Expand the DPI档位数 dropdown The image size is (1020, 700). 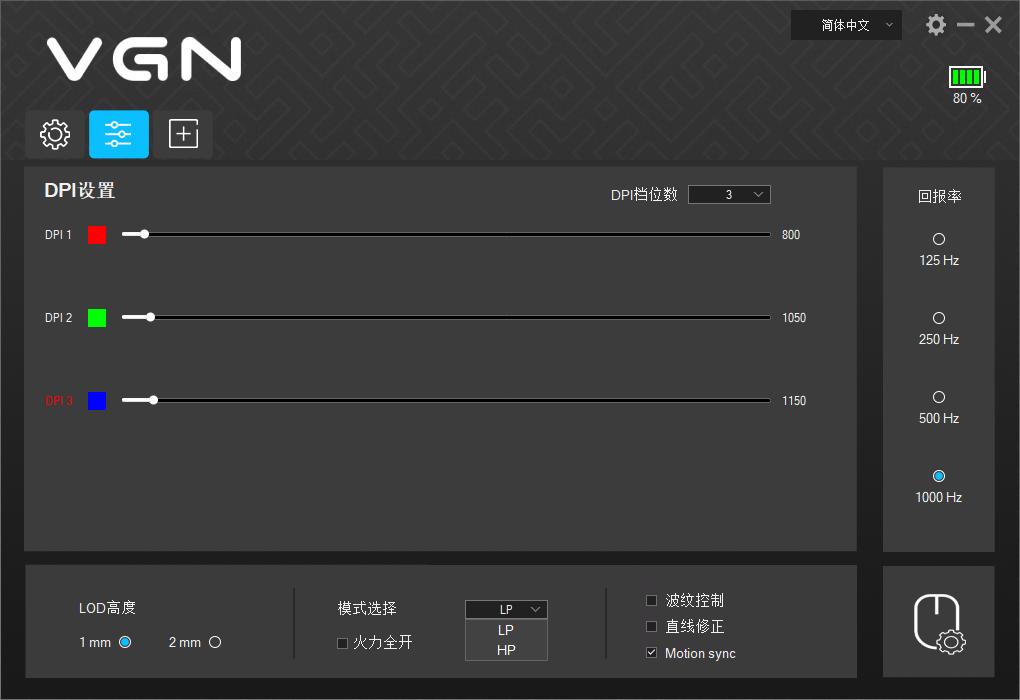[x=729, y=195]
